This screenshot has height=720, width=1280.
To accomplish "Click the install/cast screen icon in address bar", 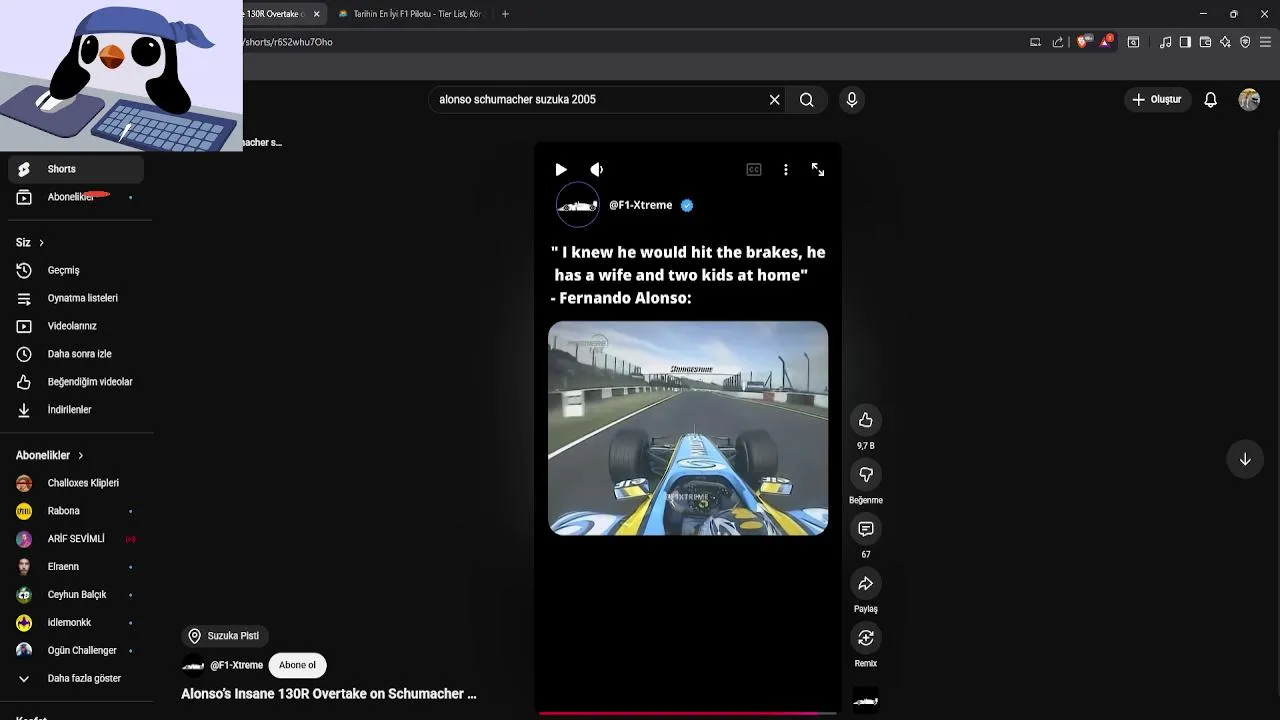I will pyautogui.click(x=1035, y=42).
